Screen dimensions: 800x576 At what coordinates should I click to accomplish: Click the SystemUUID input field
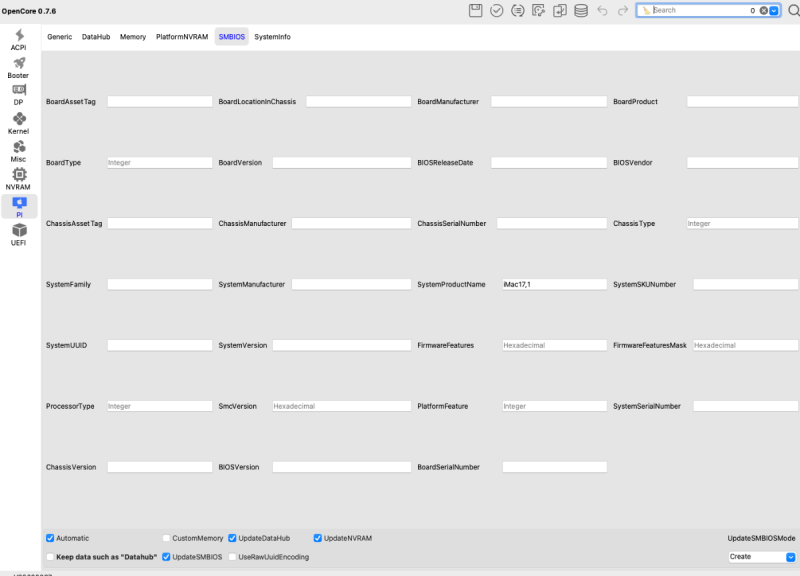(x=160, y=345)
